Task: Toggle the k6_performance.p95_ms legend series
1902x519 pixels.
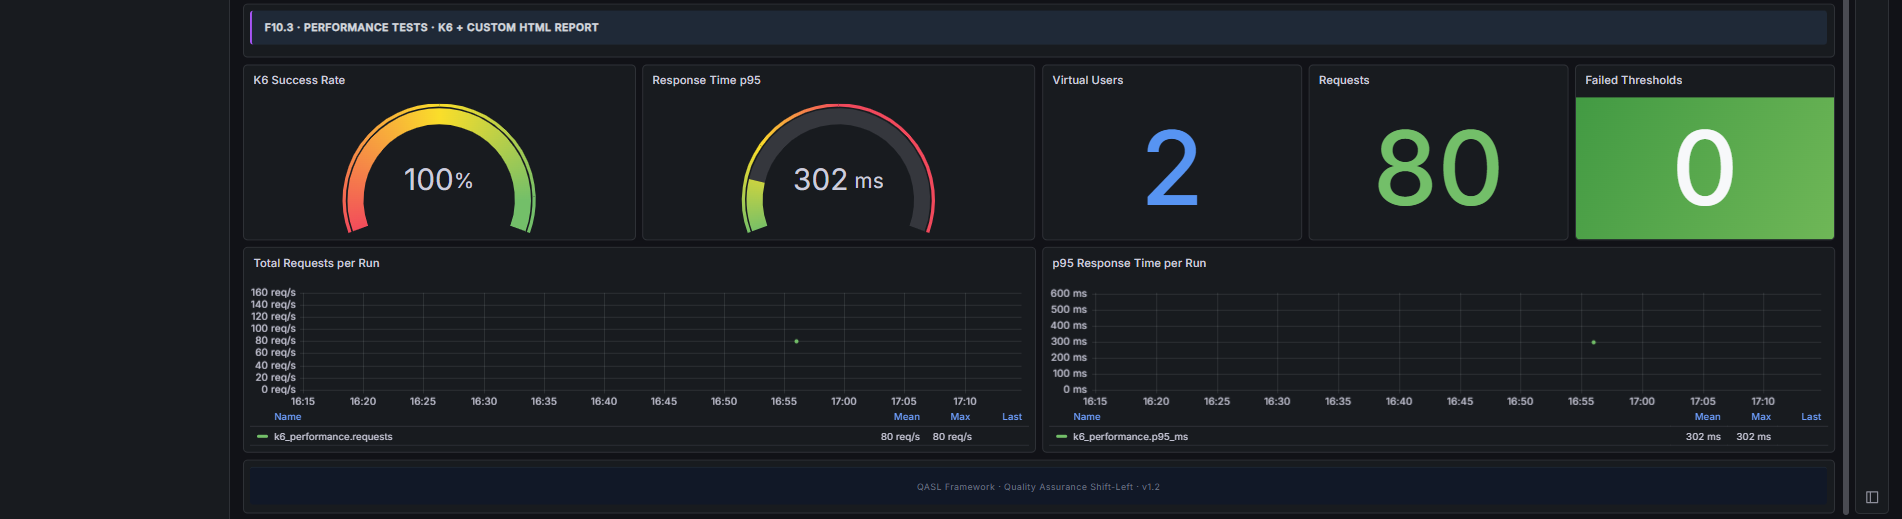Action: click(1130, 437)
